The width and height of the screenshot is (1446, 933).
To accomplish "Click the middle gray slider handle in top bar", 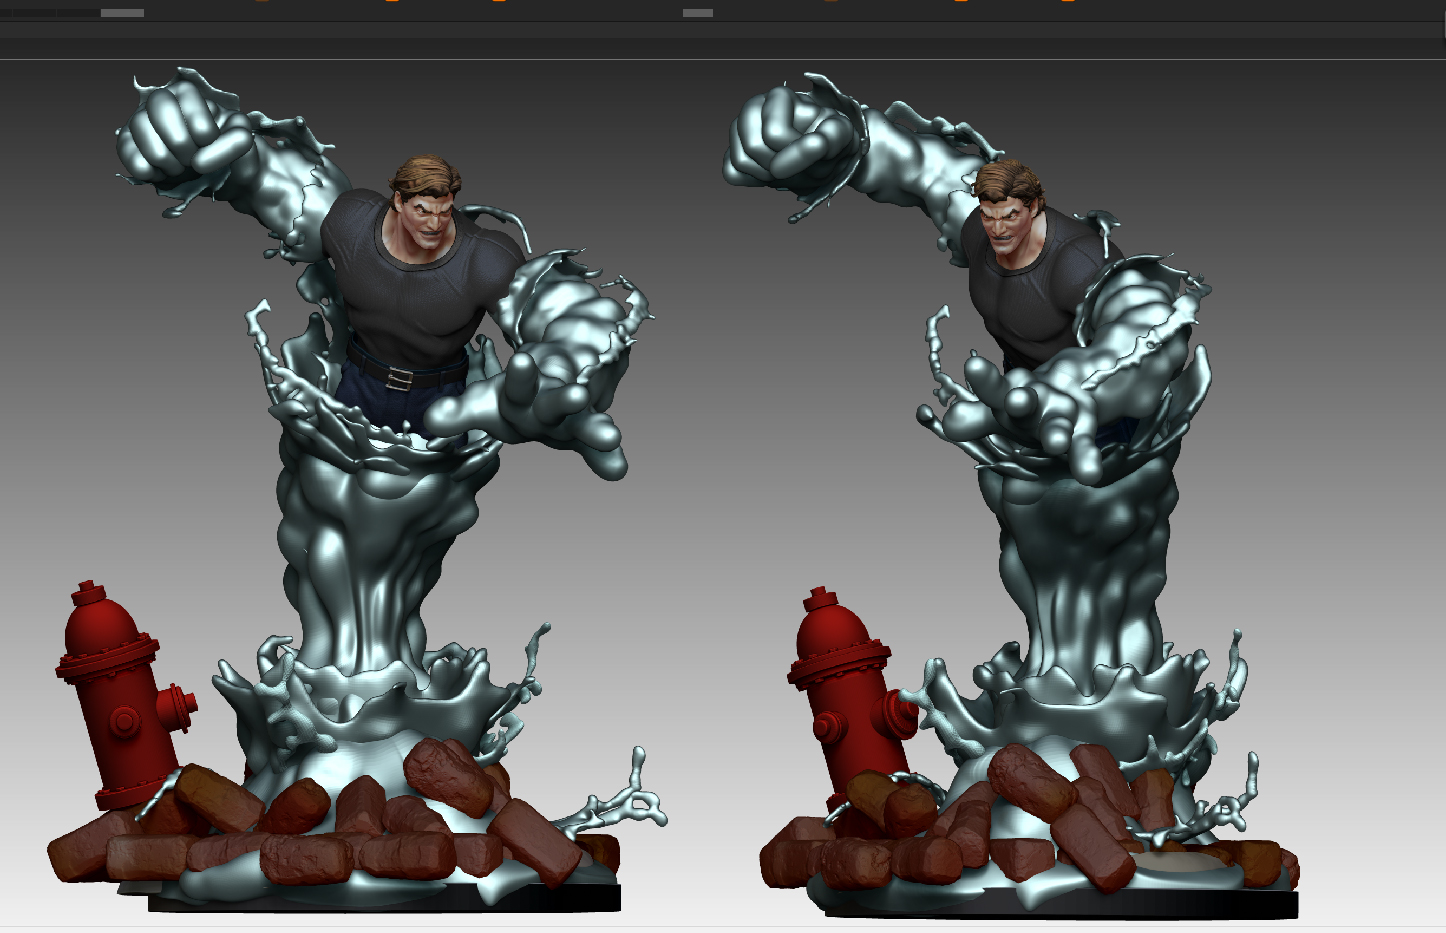I will [x=697, y=13].
